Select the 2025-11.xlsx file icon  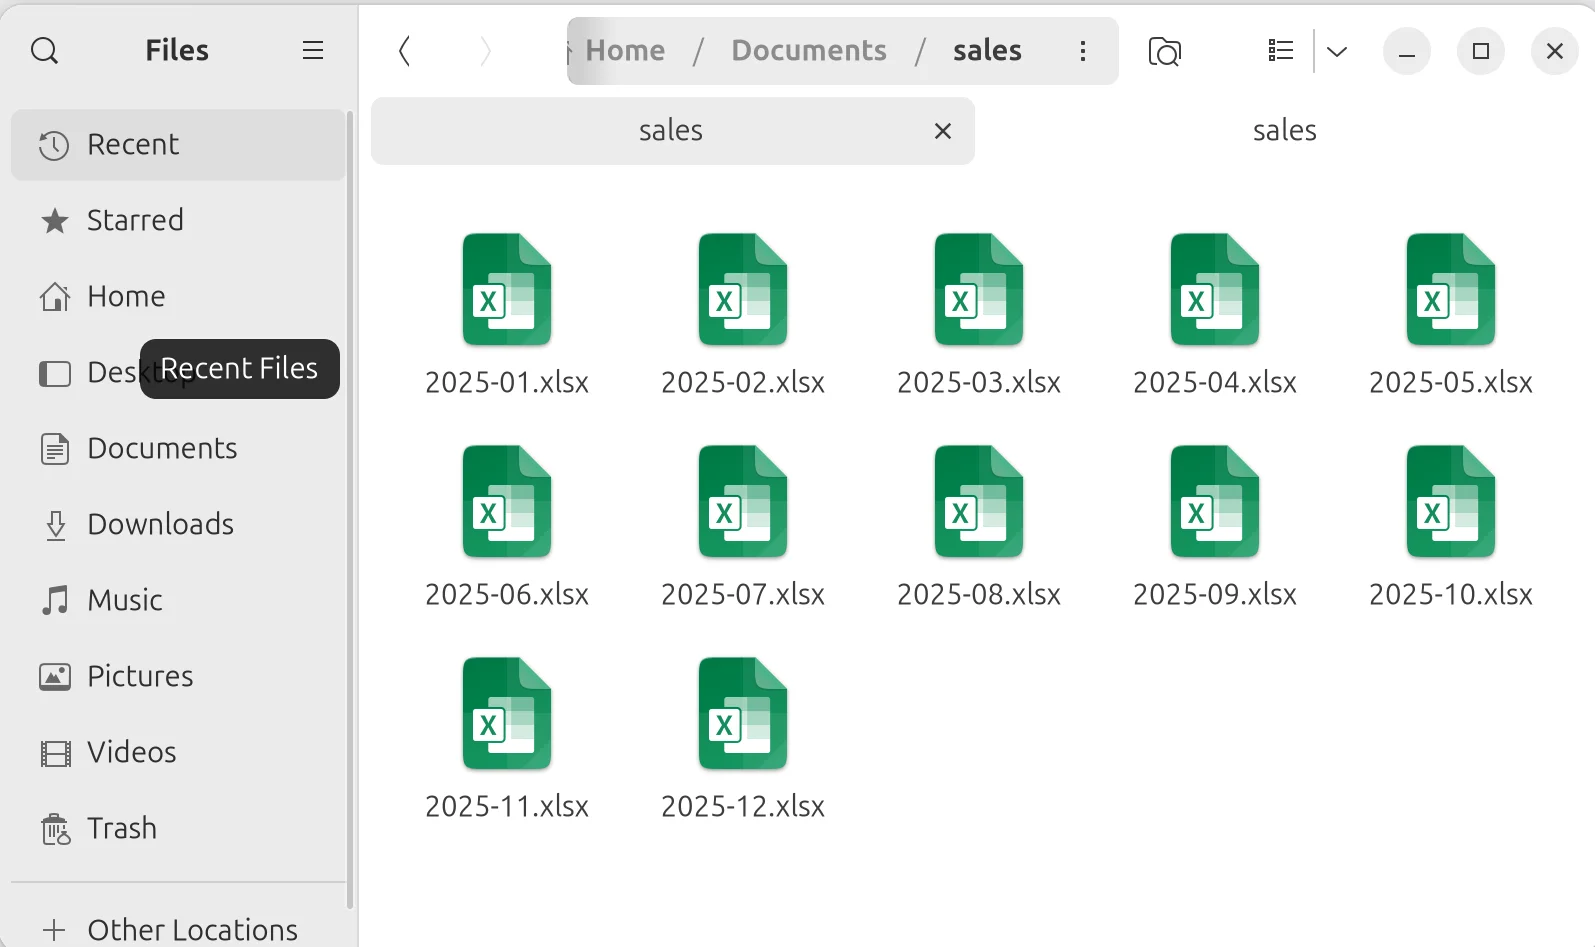click(507, 714)
